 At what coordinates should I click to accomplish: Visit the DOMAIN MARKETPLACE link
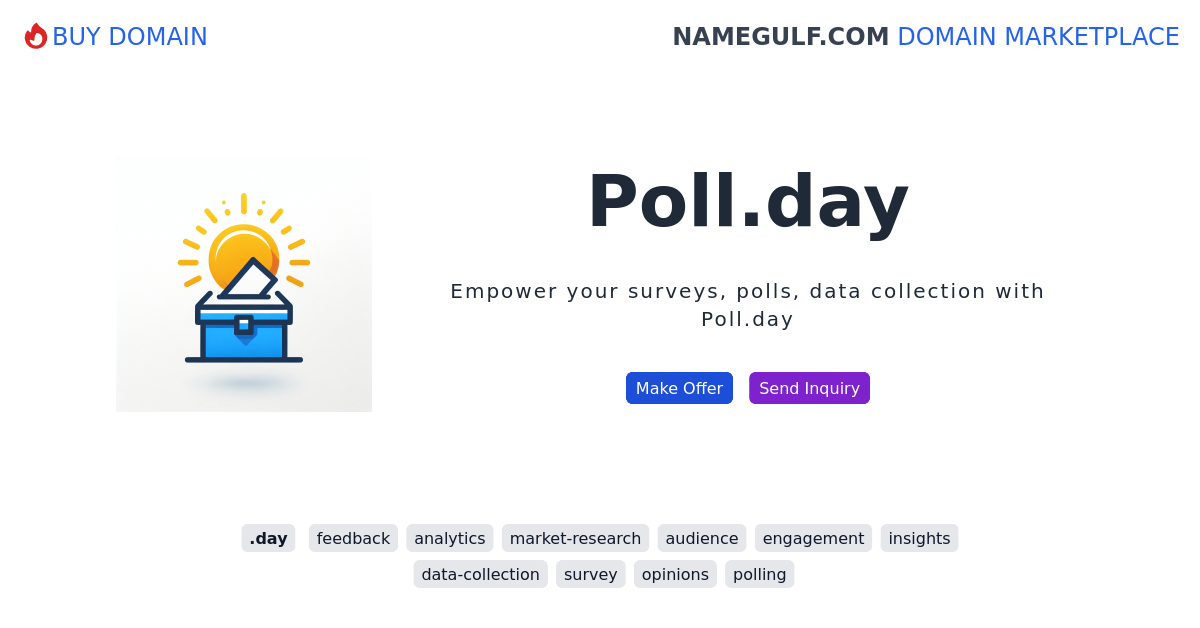click(1038, 37)
